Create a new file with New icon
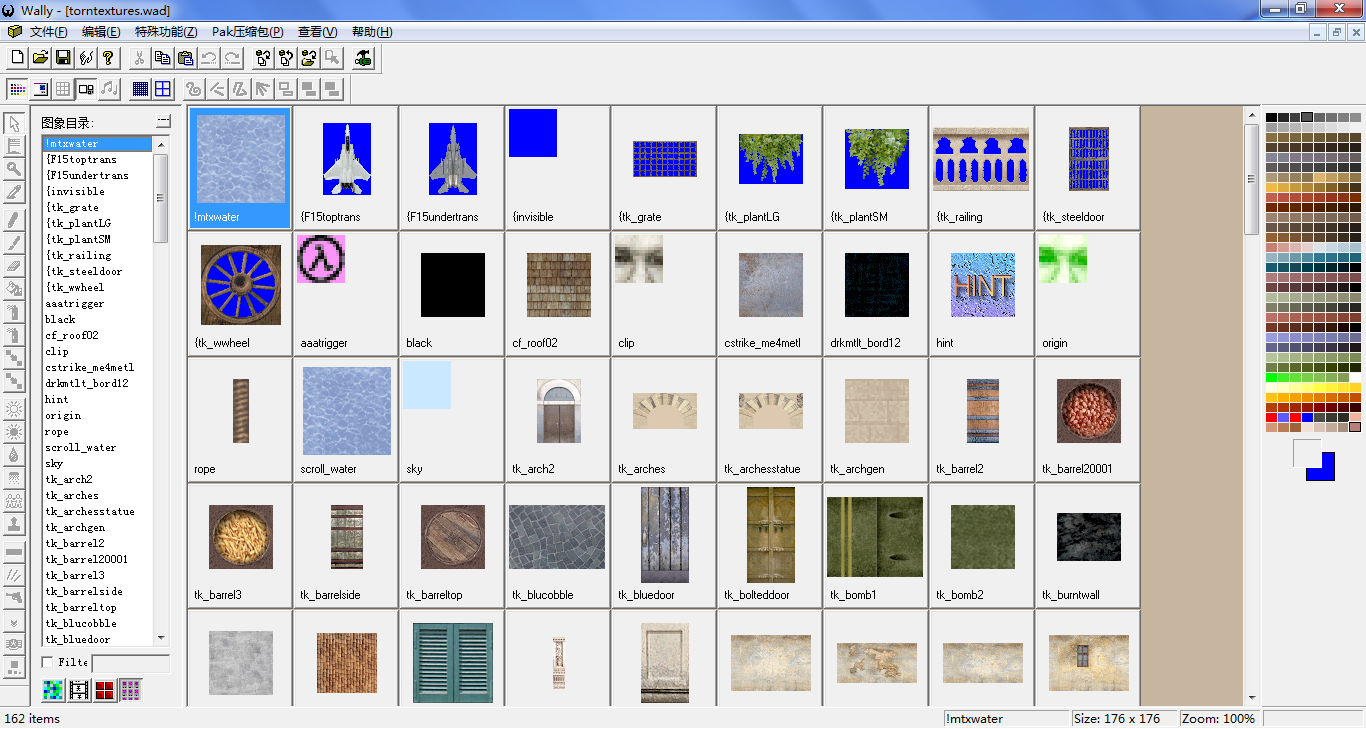This screenshot has height=729, width=1366. tap(17, 58)
